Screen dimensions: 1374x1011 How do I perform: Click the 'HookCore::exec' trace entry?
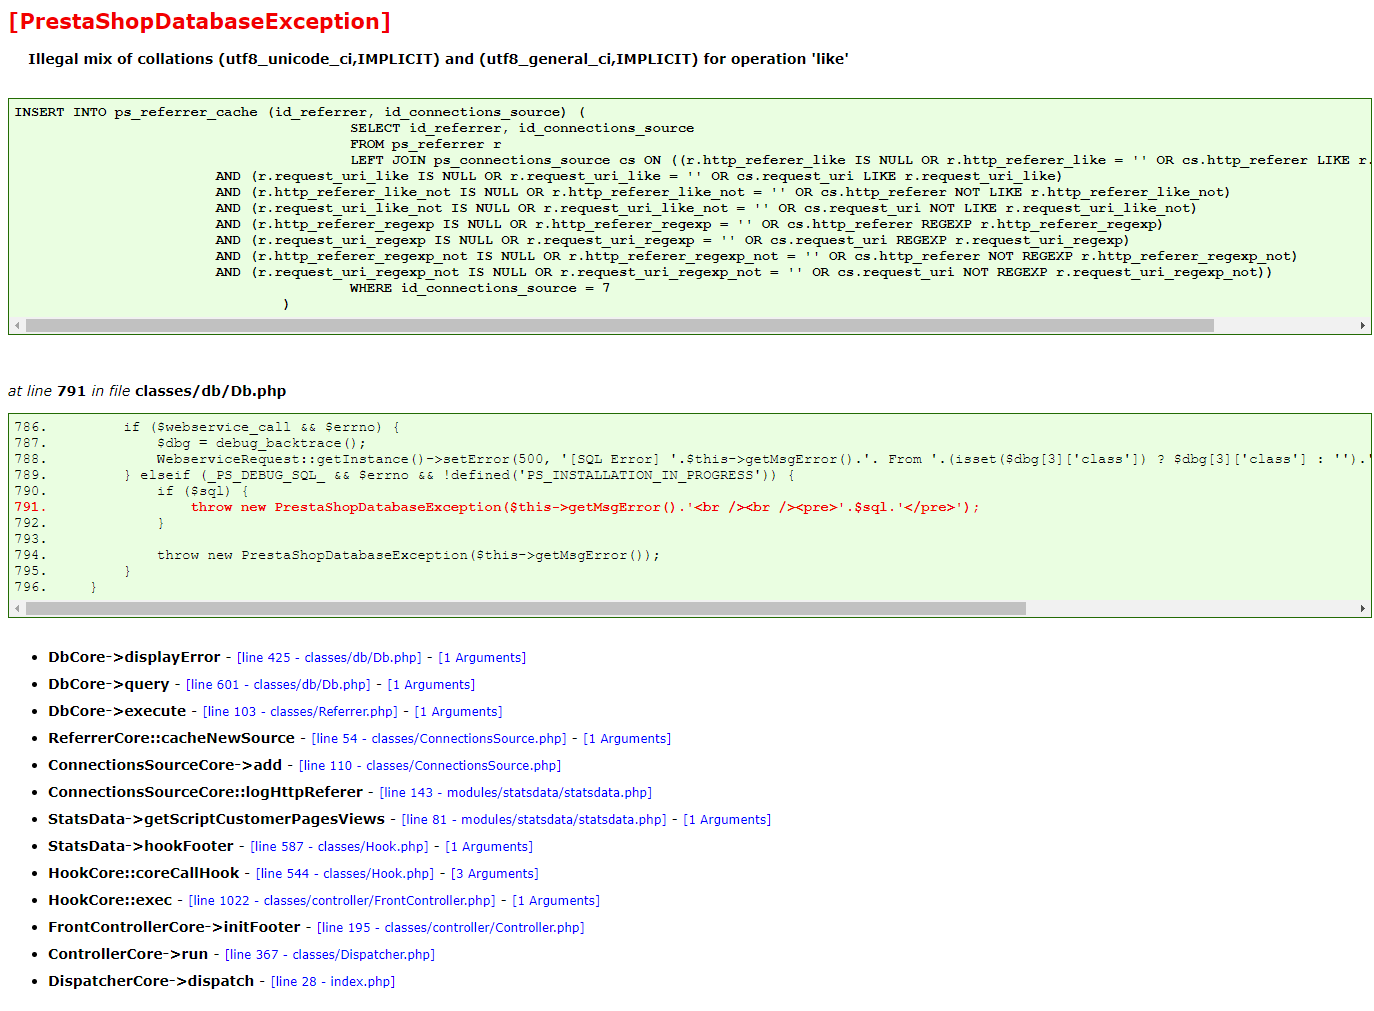pos(110,900)
